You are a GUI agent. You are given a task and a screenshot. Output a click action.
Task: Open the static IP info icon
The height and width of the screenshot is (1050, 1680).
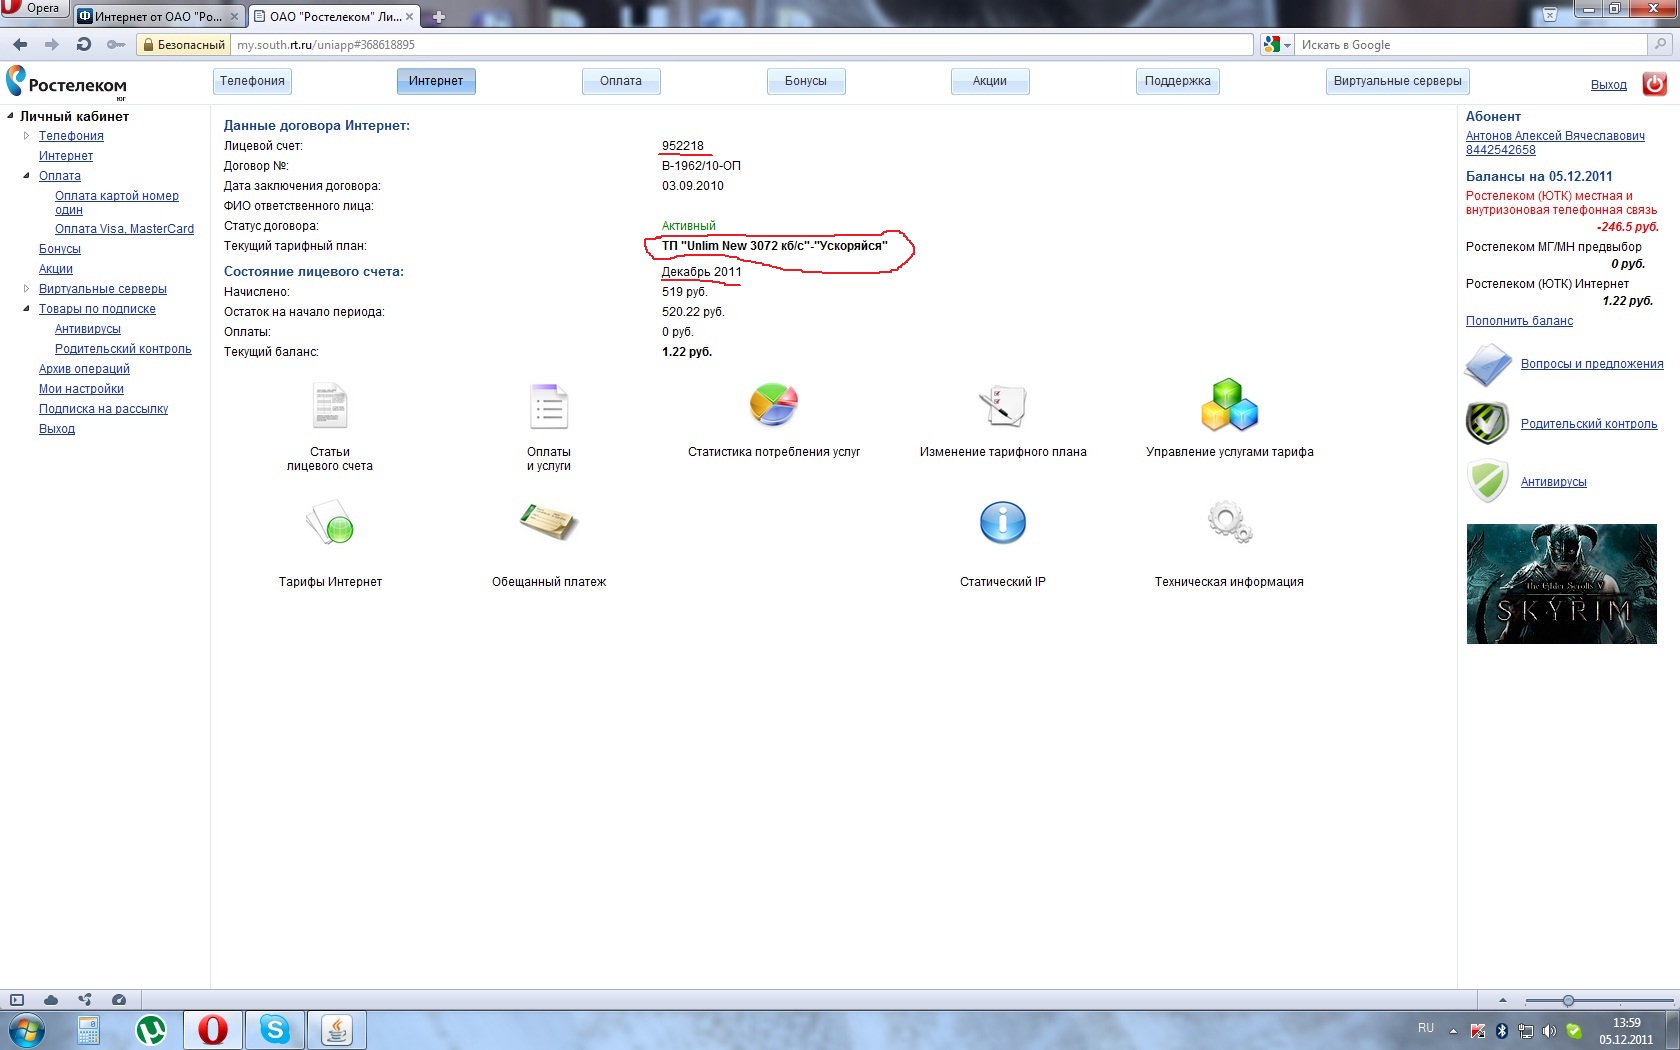click(x=1002, y=522)
